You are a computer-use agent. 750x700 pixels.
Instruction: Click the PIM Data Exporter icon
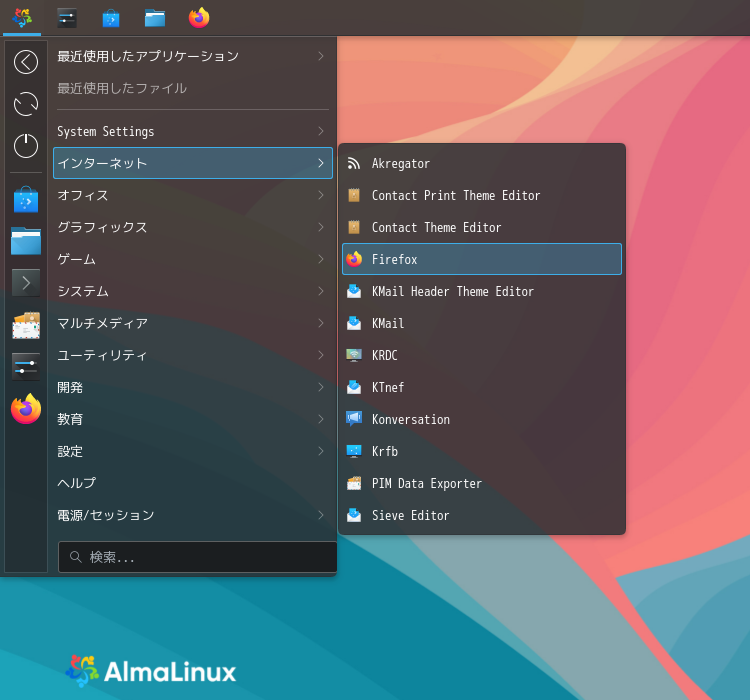[x=353, y=483]
